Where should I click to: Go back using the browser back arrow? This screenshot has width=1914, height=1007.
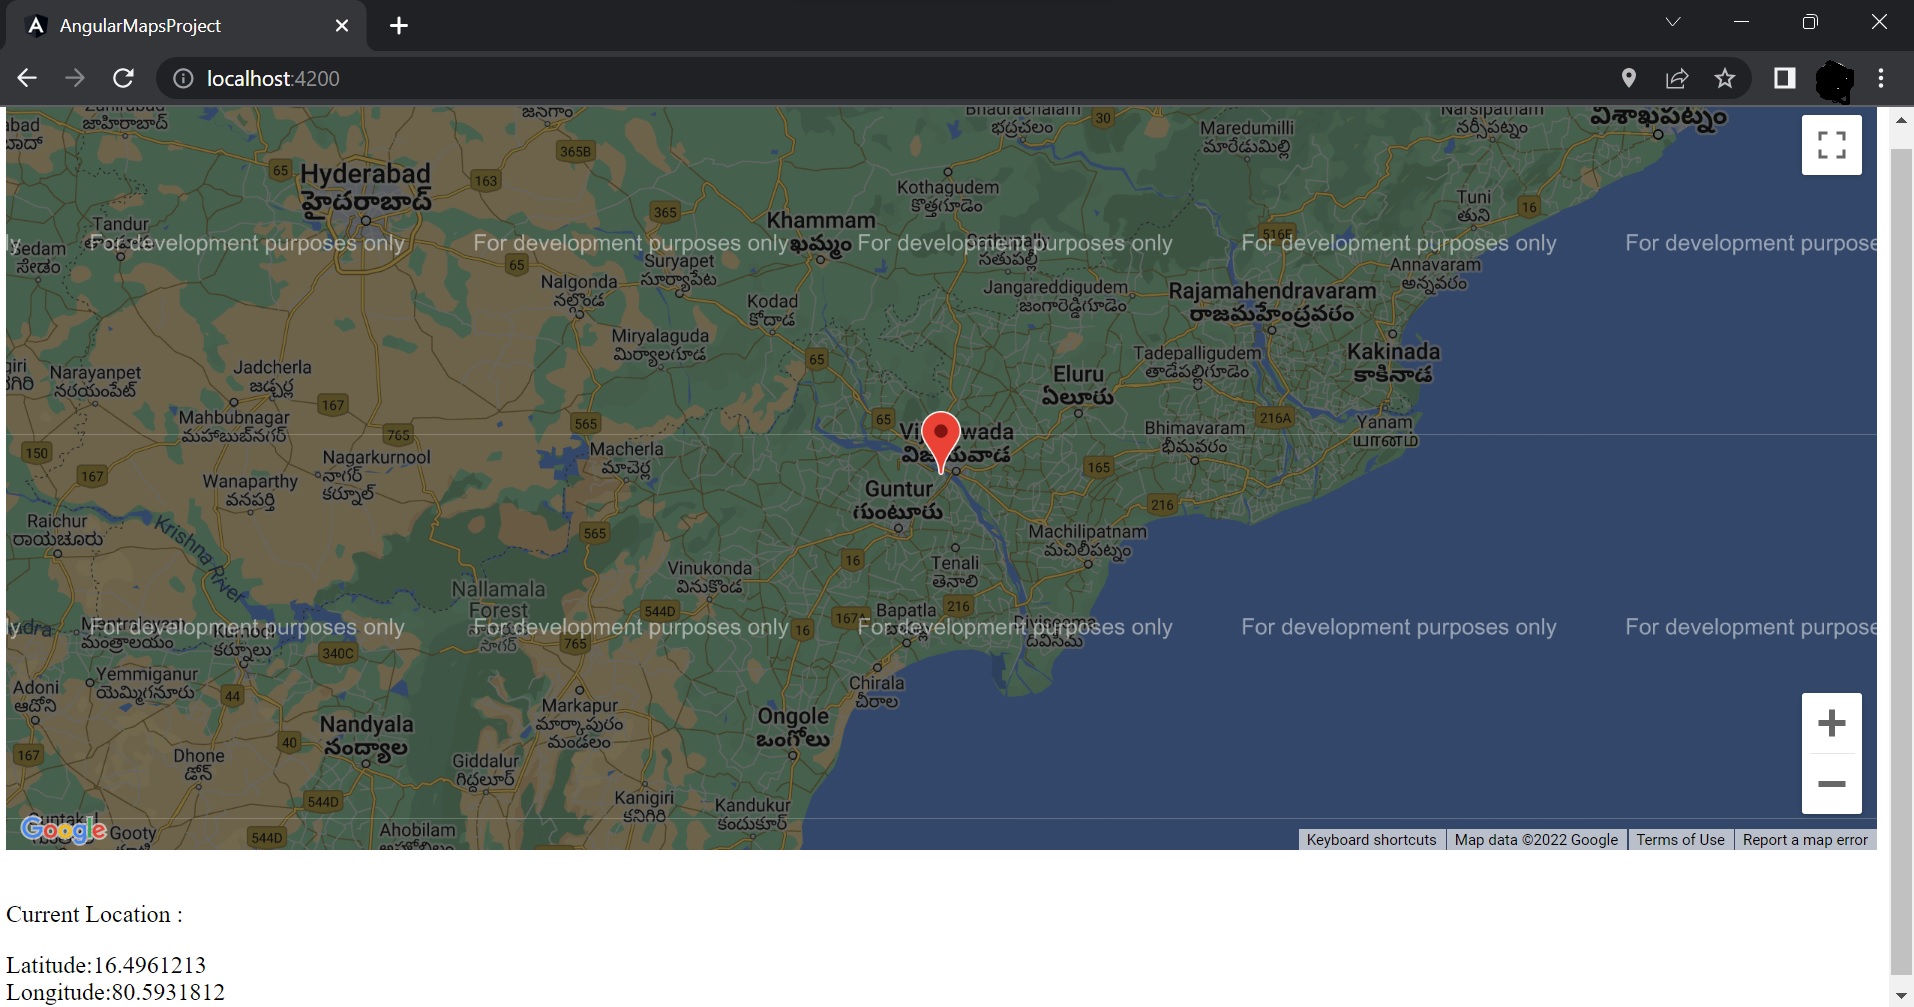tap(27, 78)
